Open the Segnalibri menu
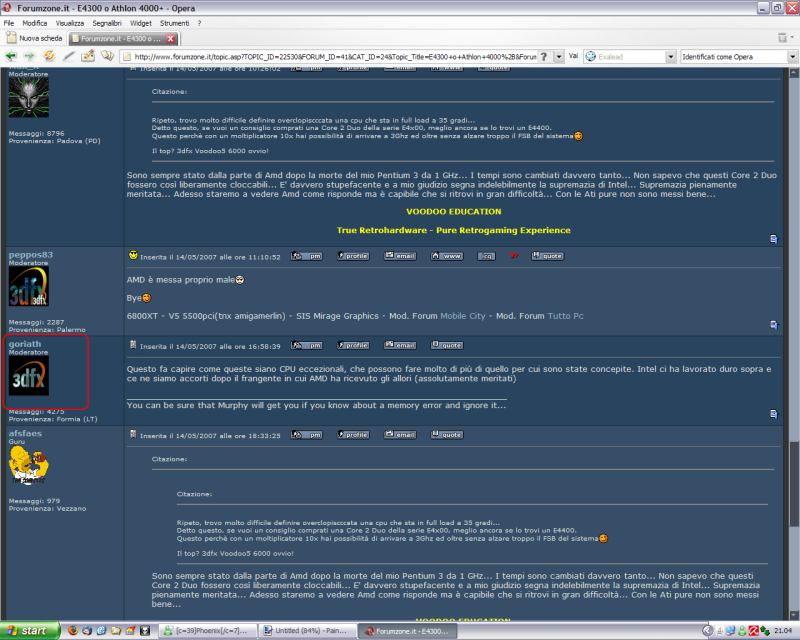Image resolution: width=800 pixels, height=640 pixels. pyautogui.click(x=104, y=22)
